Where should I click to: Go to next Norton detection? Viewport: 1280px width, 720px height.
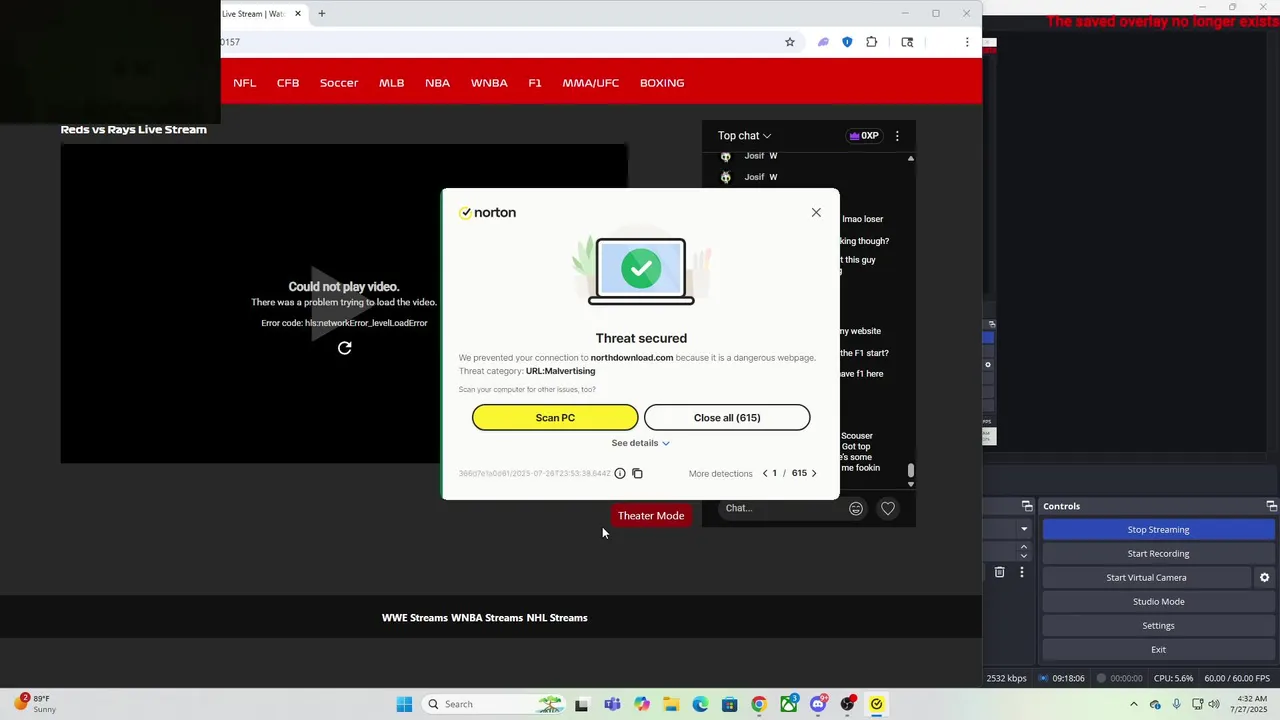(814, 473)
